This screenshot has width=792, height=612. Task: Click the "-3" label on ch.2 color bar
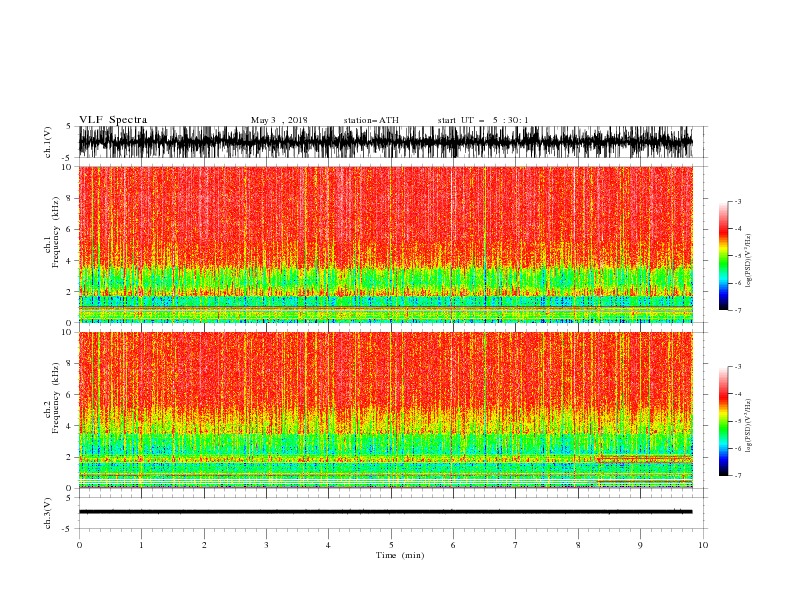click(x=738, y=367)
